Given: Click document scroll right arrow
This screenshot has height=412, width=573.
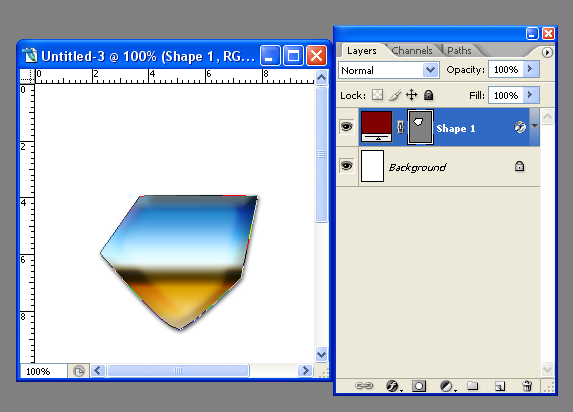Looking at the screenshot, I should pos(305,371).
